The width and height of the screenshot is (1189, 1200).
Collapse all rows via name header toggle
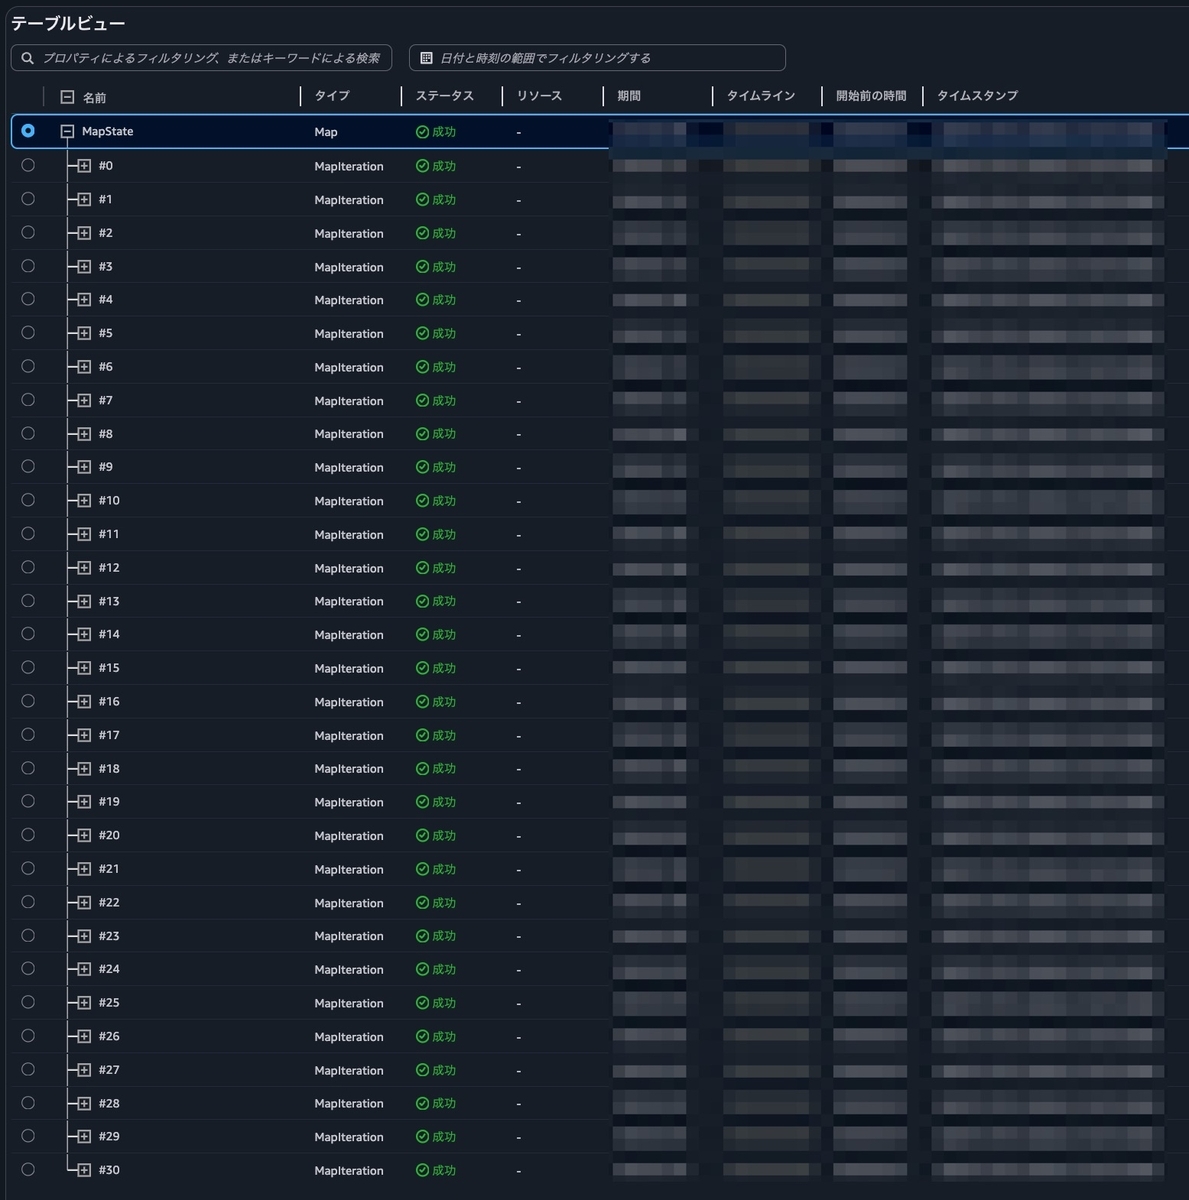coord(67,97)
